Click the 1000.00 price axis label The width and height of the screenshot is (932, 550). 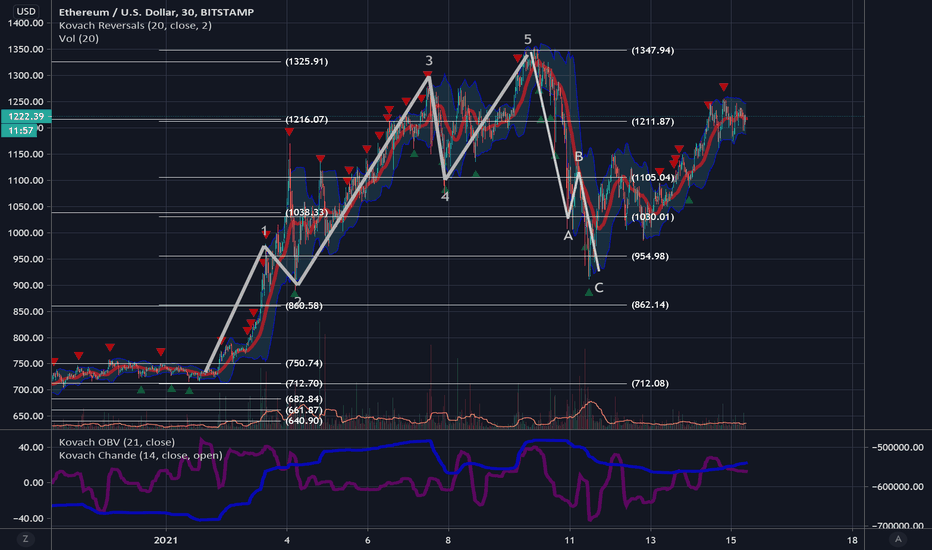pos(26,233)
